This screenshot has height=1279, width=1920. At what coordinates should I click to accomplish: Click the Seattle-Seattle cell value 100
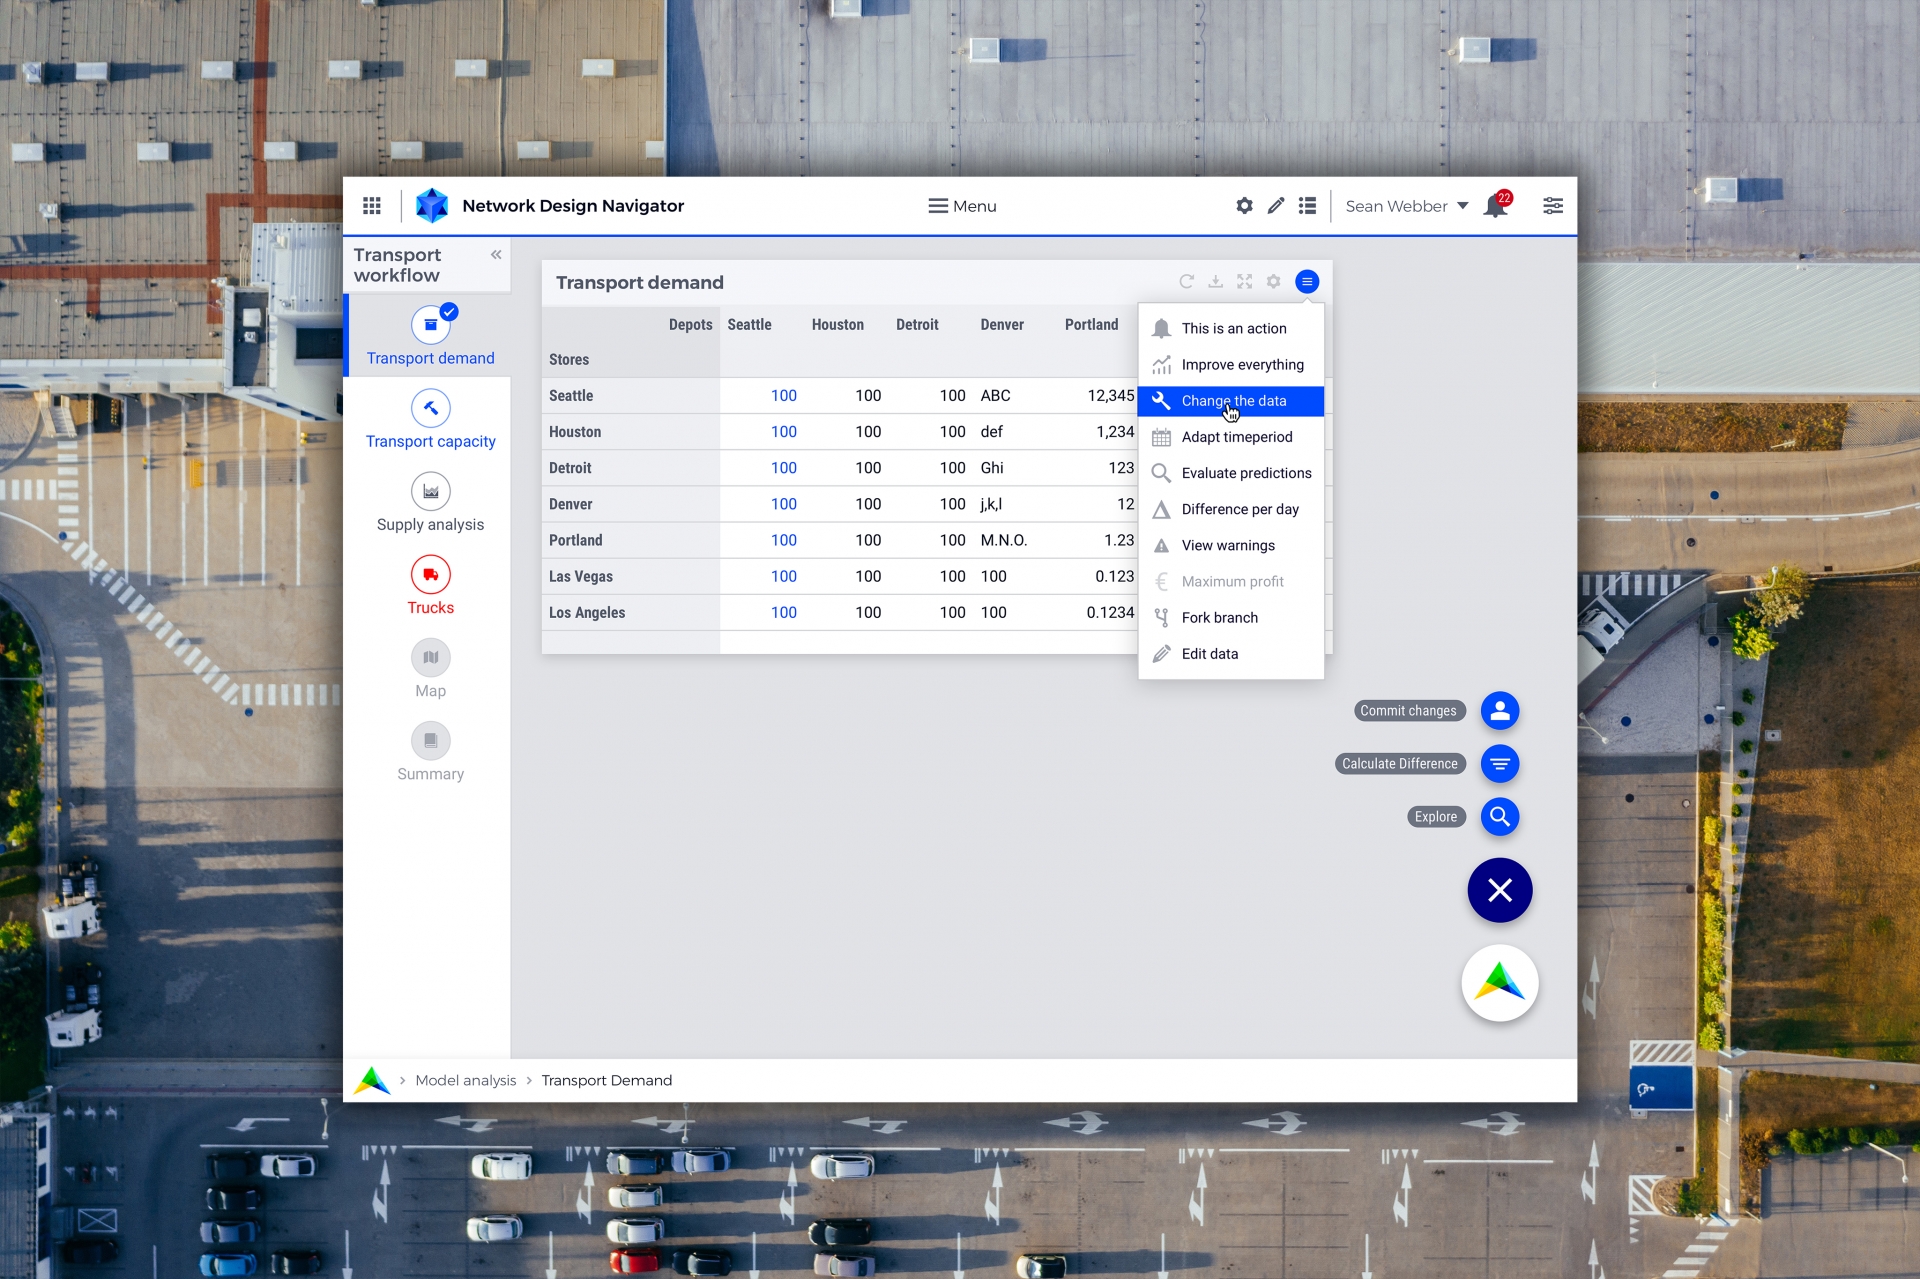783,396
